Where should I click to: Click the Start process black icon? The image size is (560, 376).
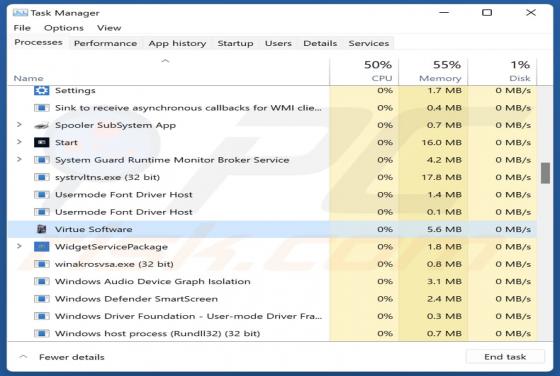[x=41, y=142]
